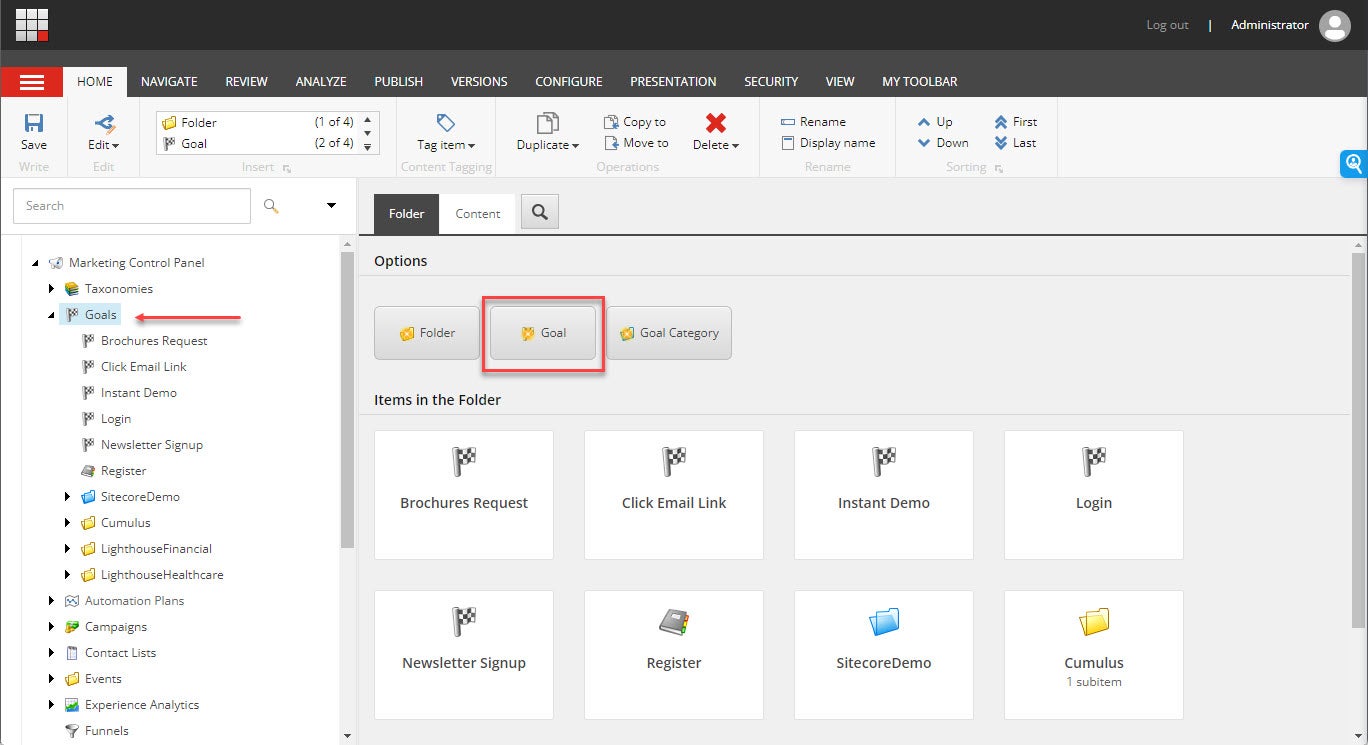This screenshot has height=745, width=1368.
Task: Click the Goal Category option button
Action: pyautogui.click(x=669, y=333)
